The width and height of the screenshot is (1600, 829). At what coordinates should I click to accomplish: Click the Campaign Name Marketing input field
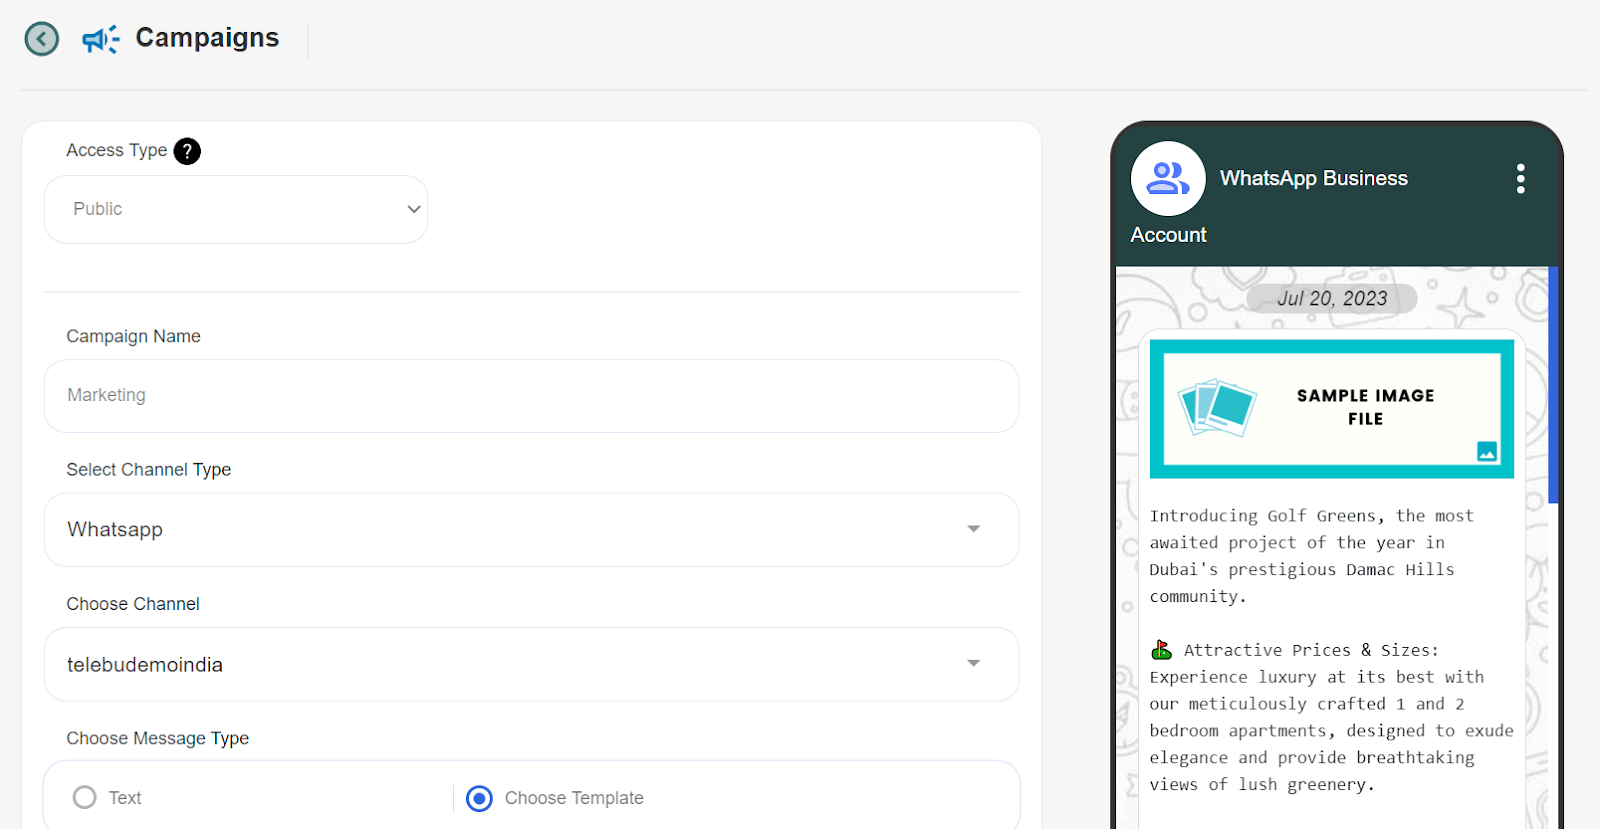point(531,396)
